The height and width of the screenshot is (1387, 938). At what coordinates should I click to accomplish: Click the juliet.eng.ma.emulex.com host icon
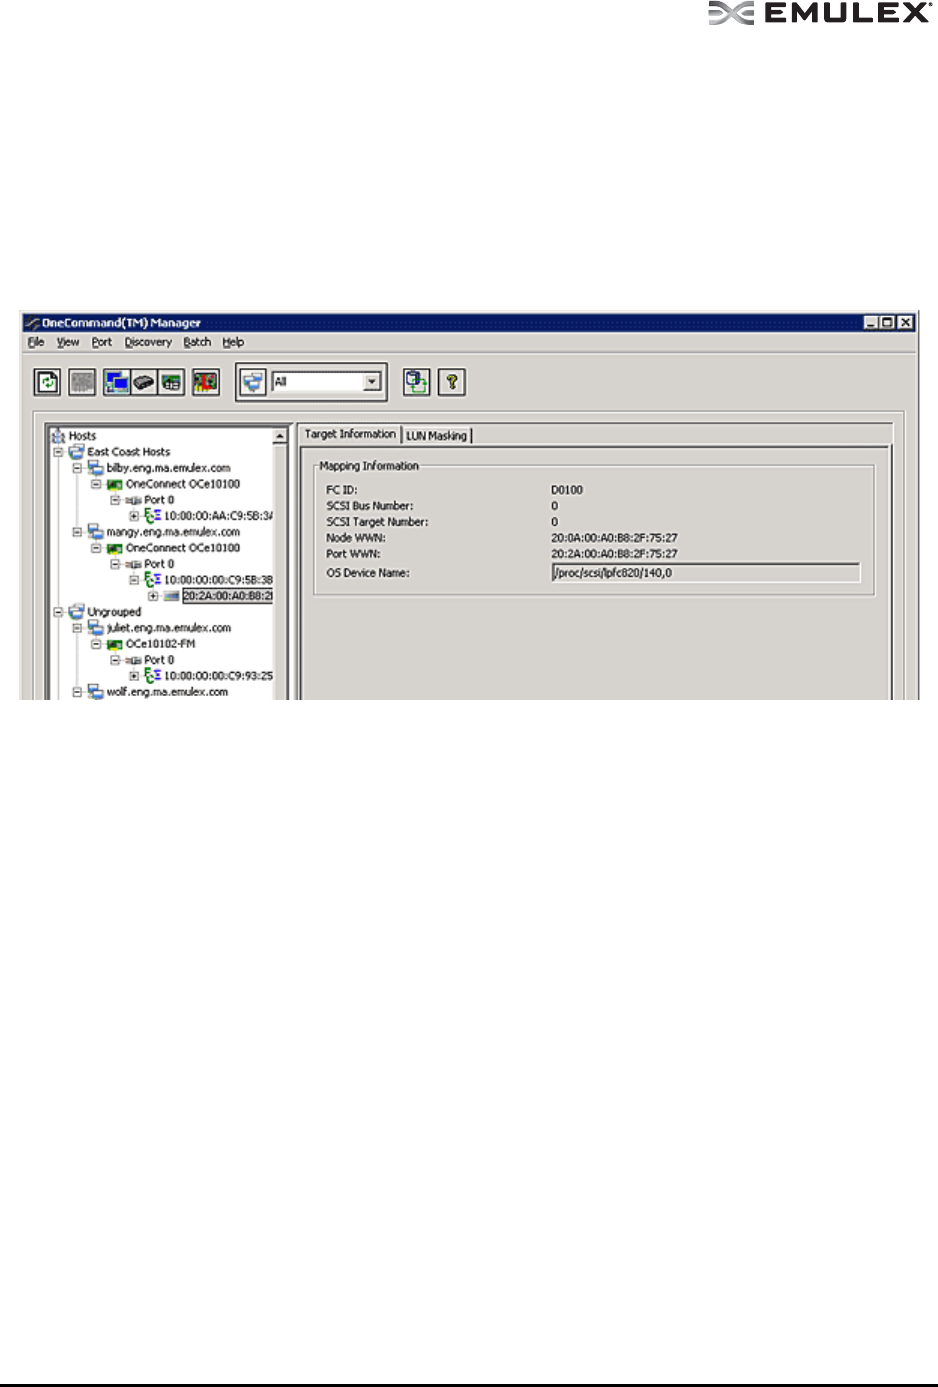pyautogui.click(x=96, y=628)
